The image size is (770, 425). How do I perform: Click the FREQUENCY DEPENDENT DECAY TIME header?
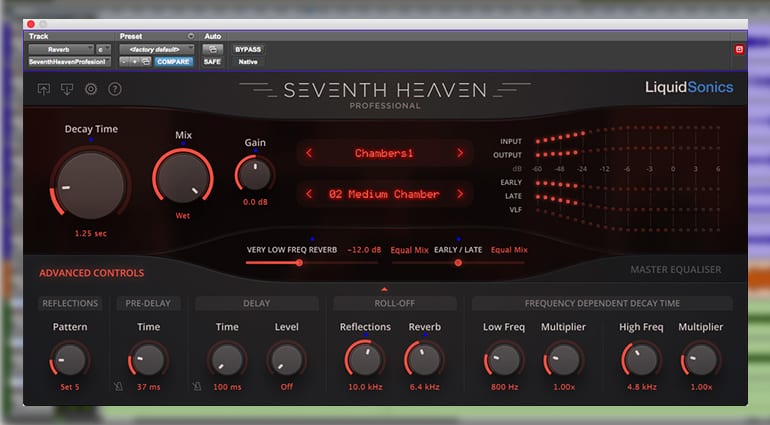(x=602, y=303)
